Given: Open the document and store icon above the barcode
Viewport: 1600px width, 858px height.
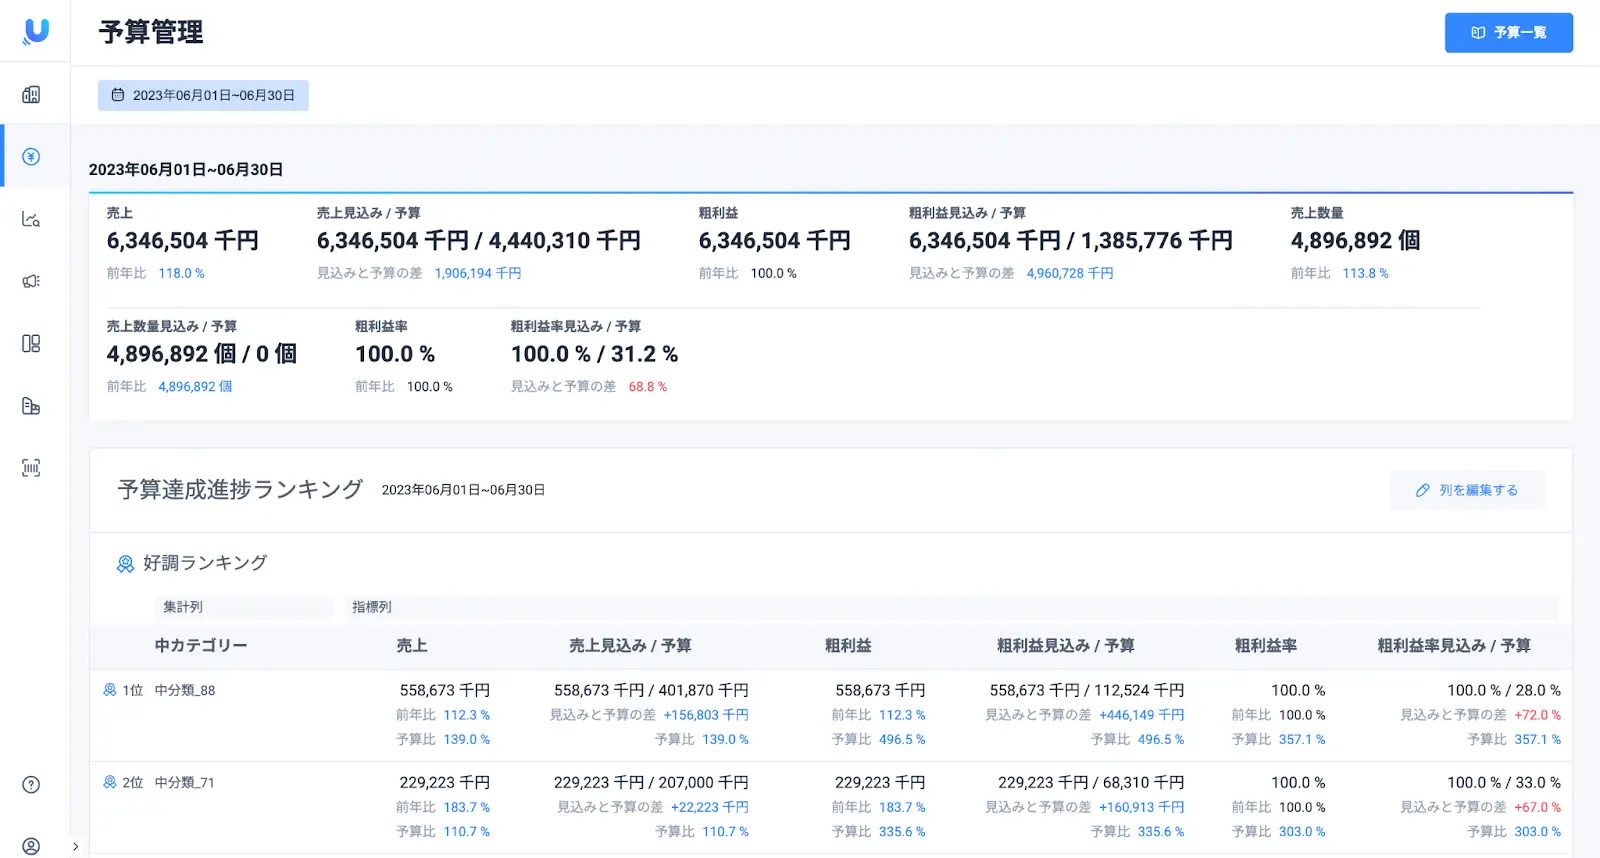Looking at the screenshot, I should click(31, 406).
